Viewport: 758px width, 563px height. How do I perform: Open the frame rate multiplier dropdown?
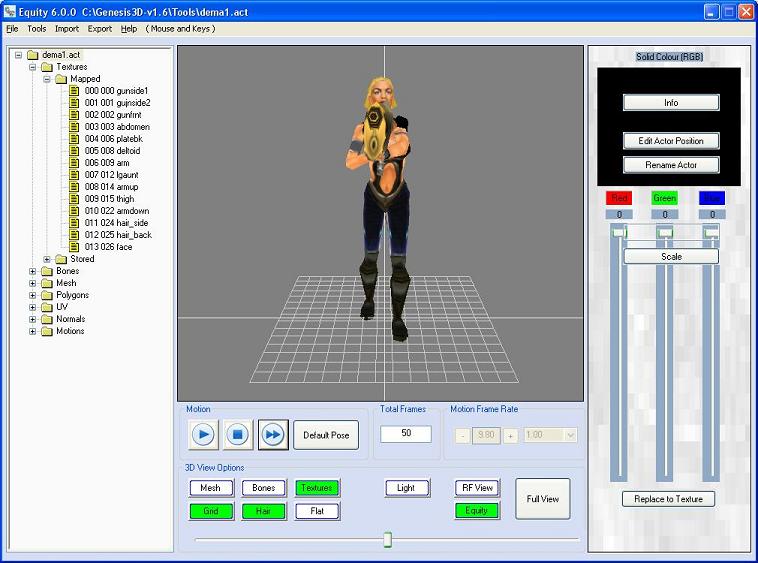[570, 435]
